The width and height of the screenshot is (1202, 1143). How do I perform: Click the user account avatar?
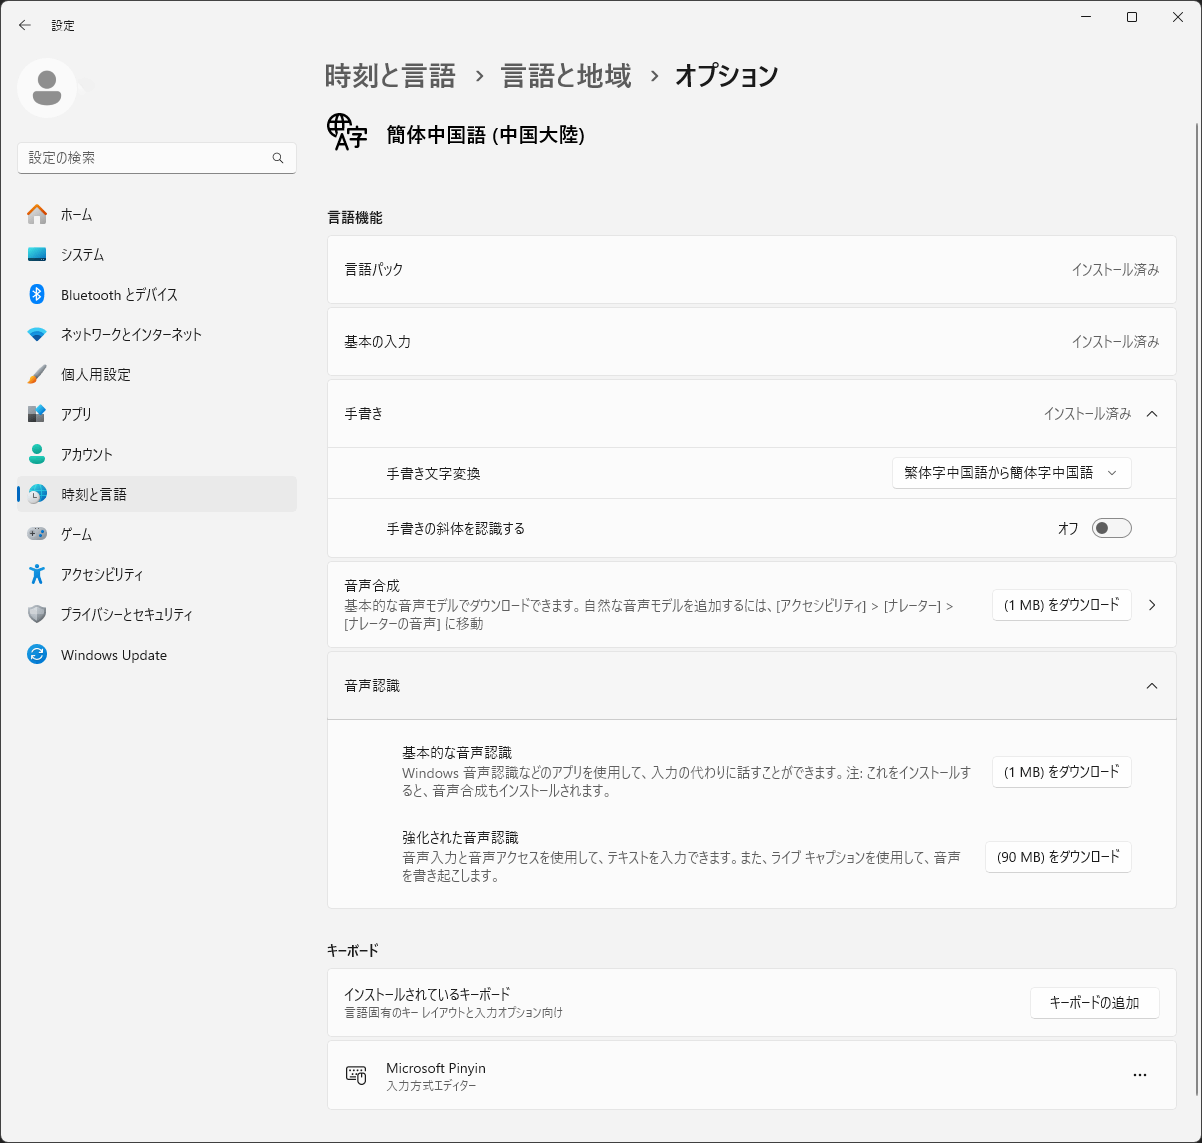[x=48, y=88]
